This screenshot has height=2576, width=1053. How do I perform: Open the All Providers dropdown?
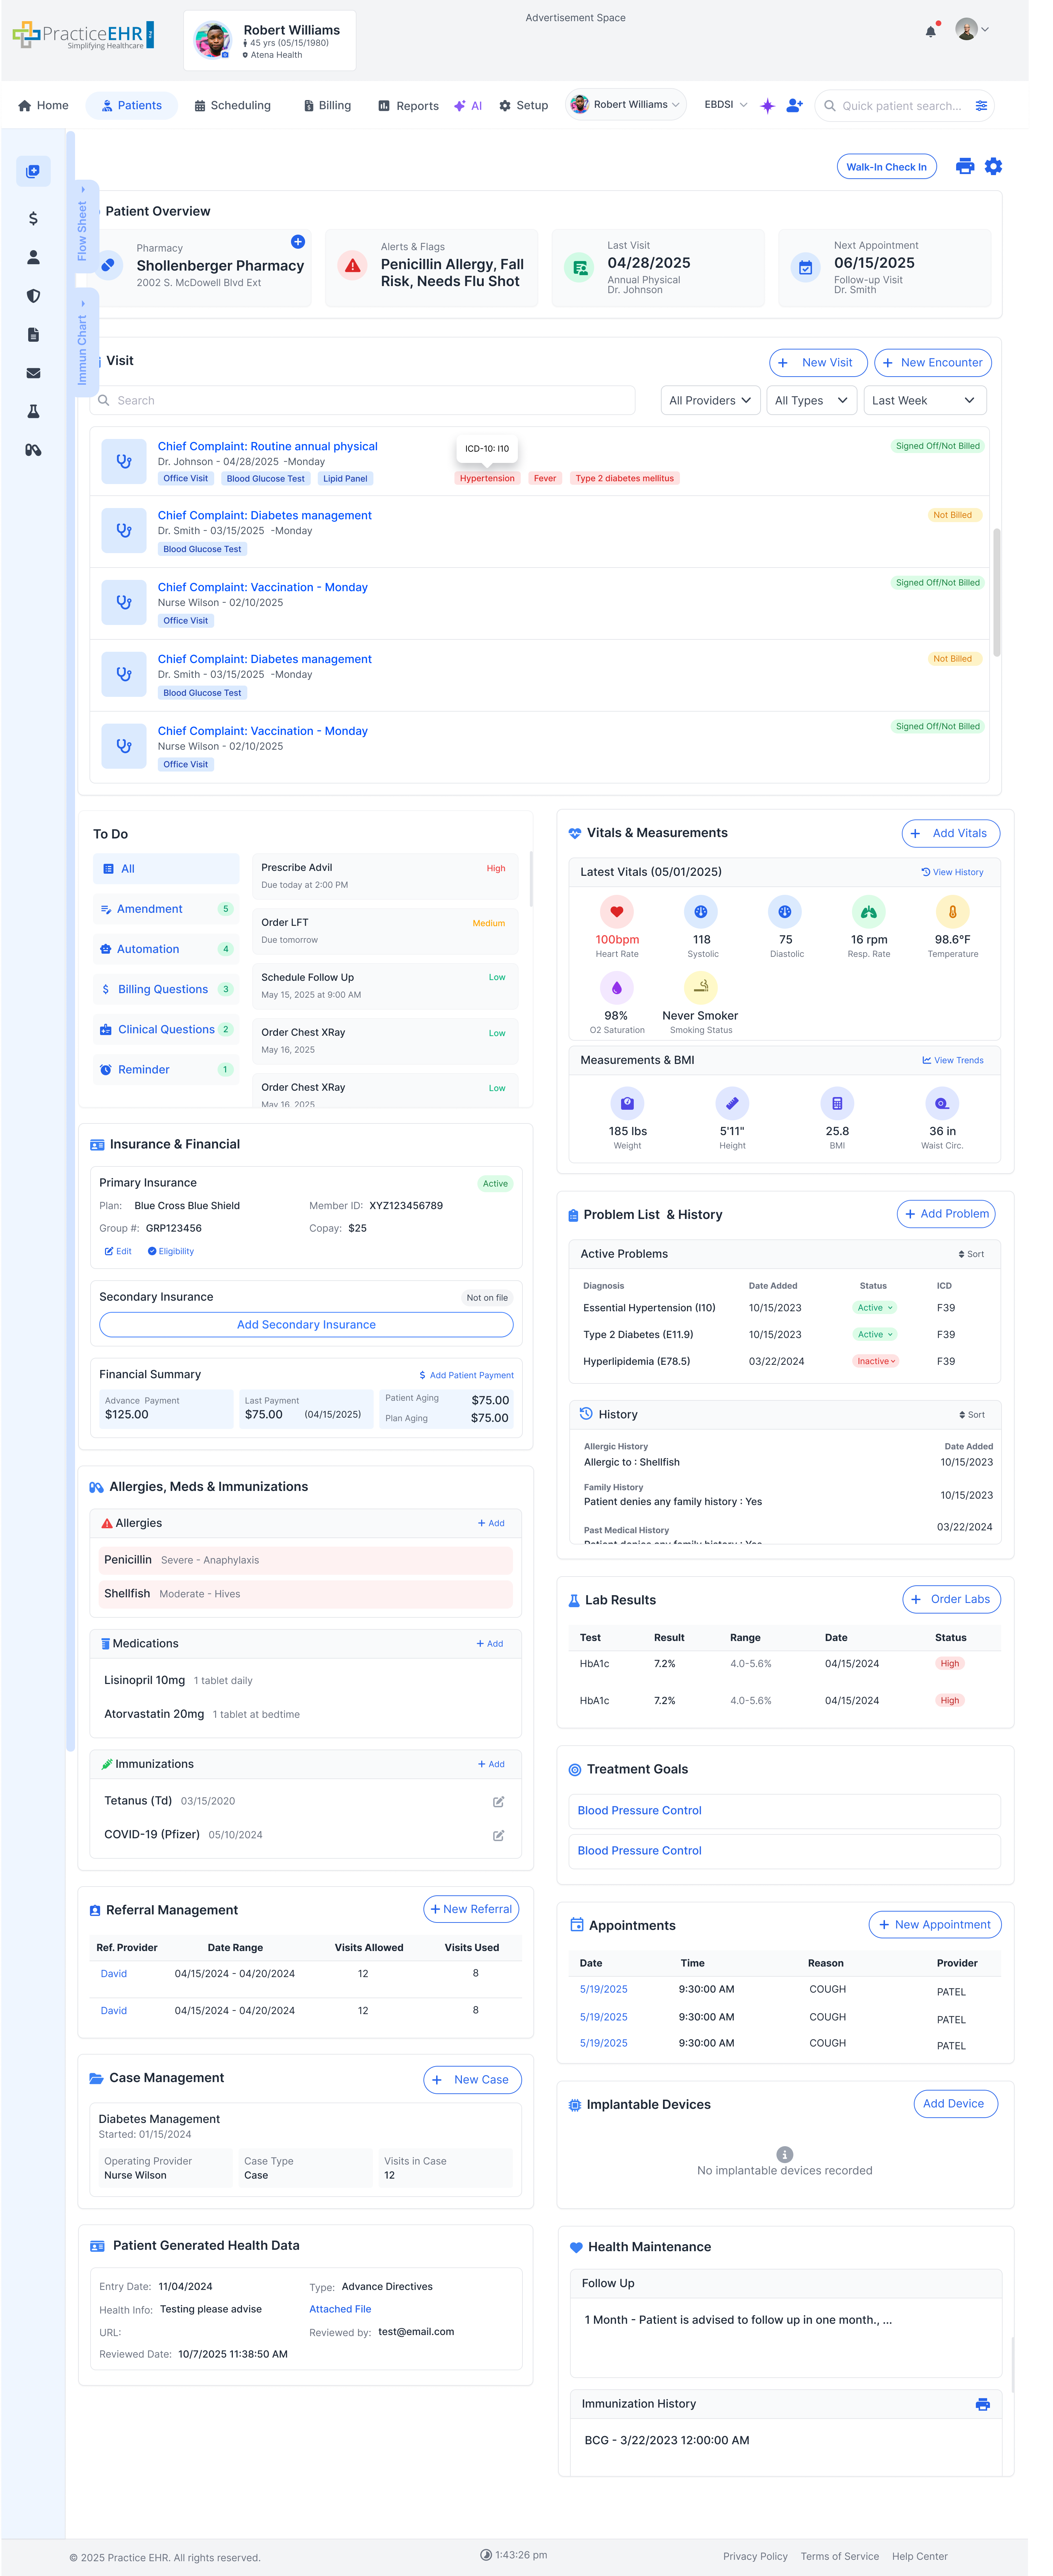pyautogui.click(x=710, y=400)
